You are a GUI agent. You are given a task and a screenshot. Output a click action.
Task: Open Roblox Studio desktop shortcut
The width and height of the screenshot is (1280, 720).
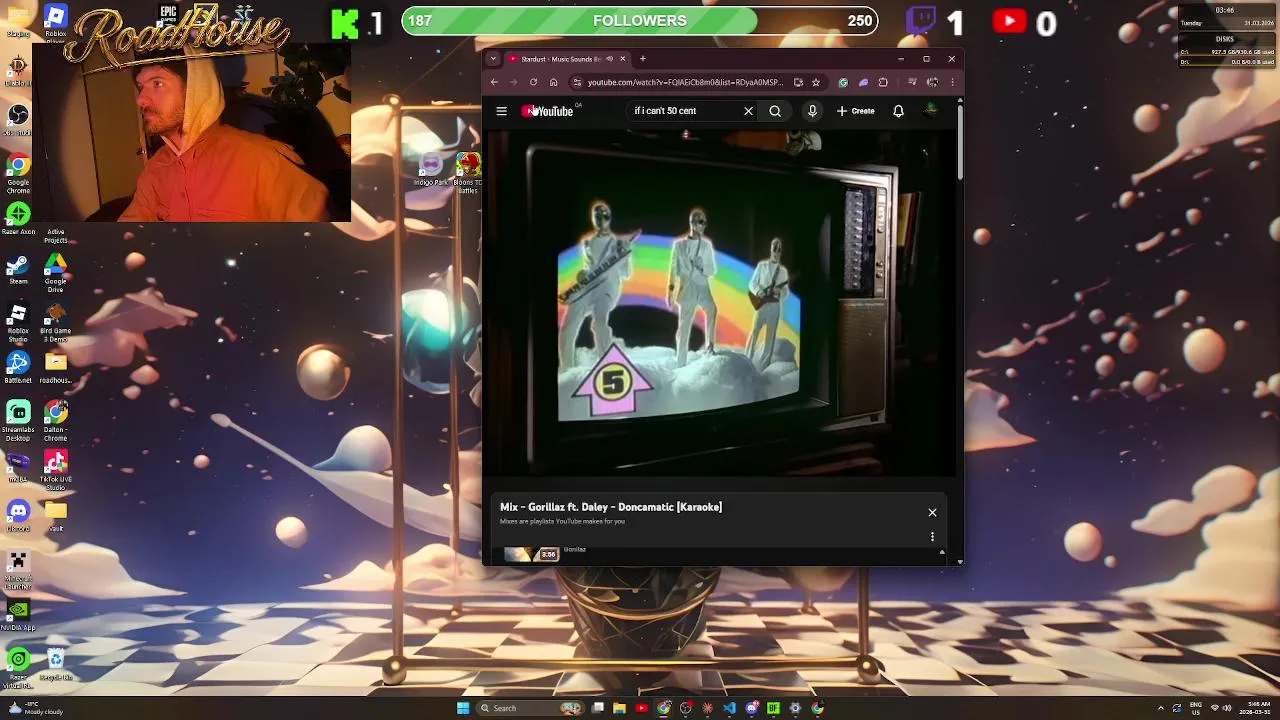coord(19,320)
